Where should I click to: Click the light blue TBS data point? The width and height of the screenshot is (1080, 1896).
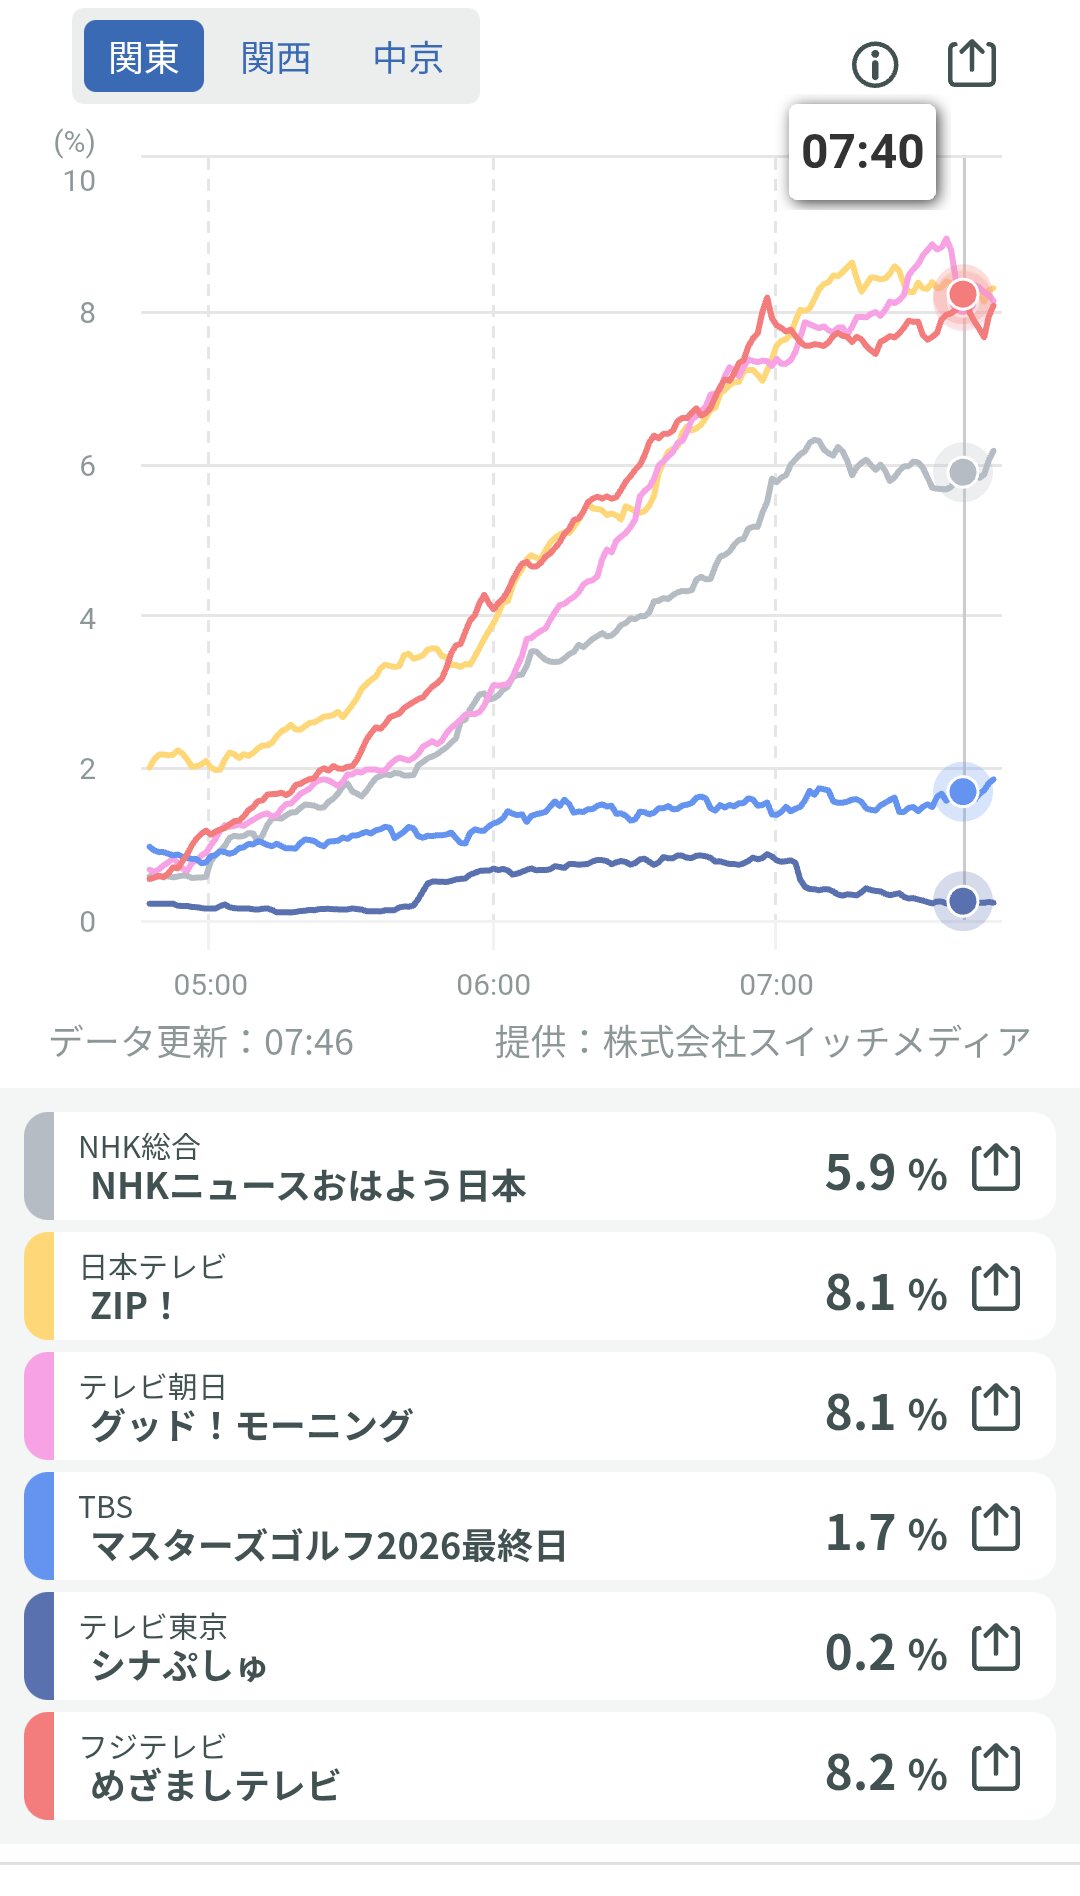(963, 792)
